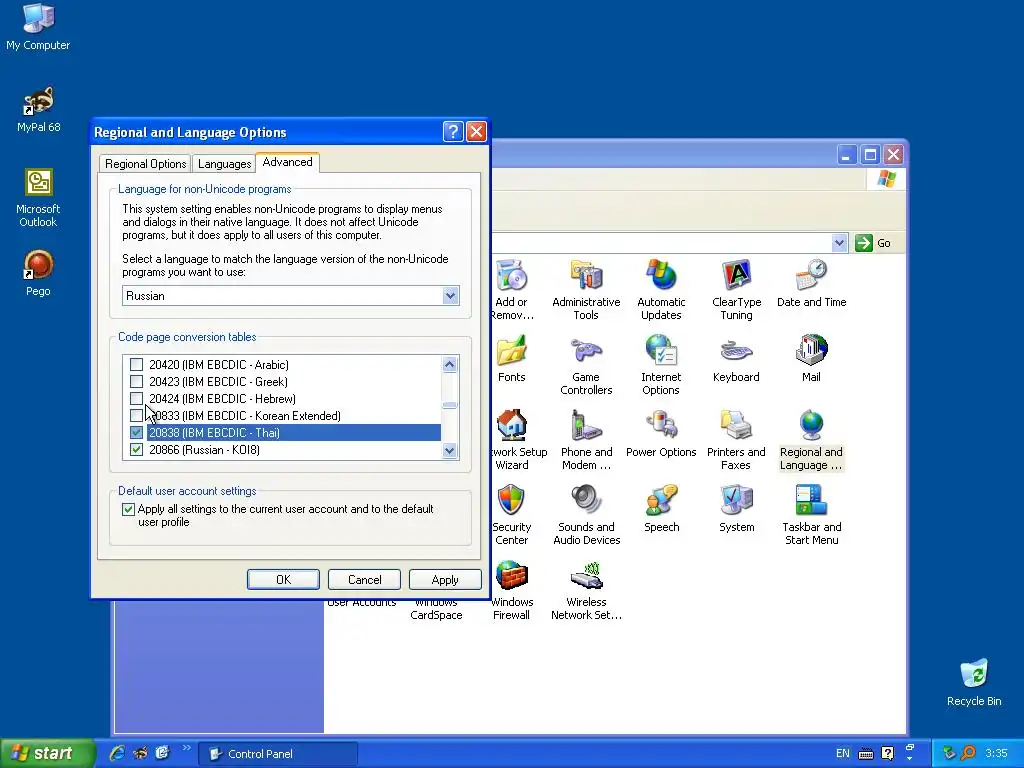Select Pego desktop shortcut

(38, 274)
